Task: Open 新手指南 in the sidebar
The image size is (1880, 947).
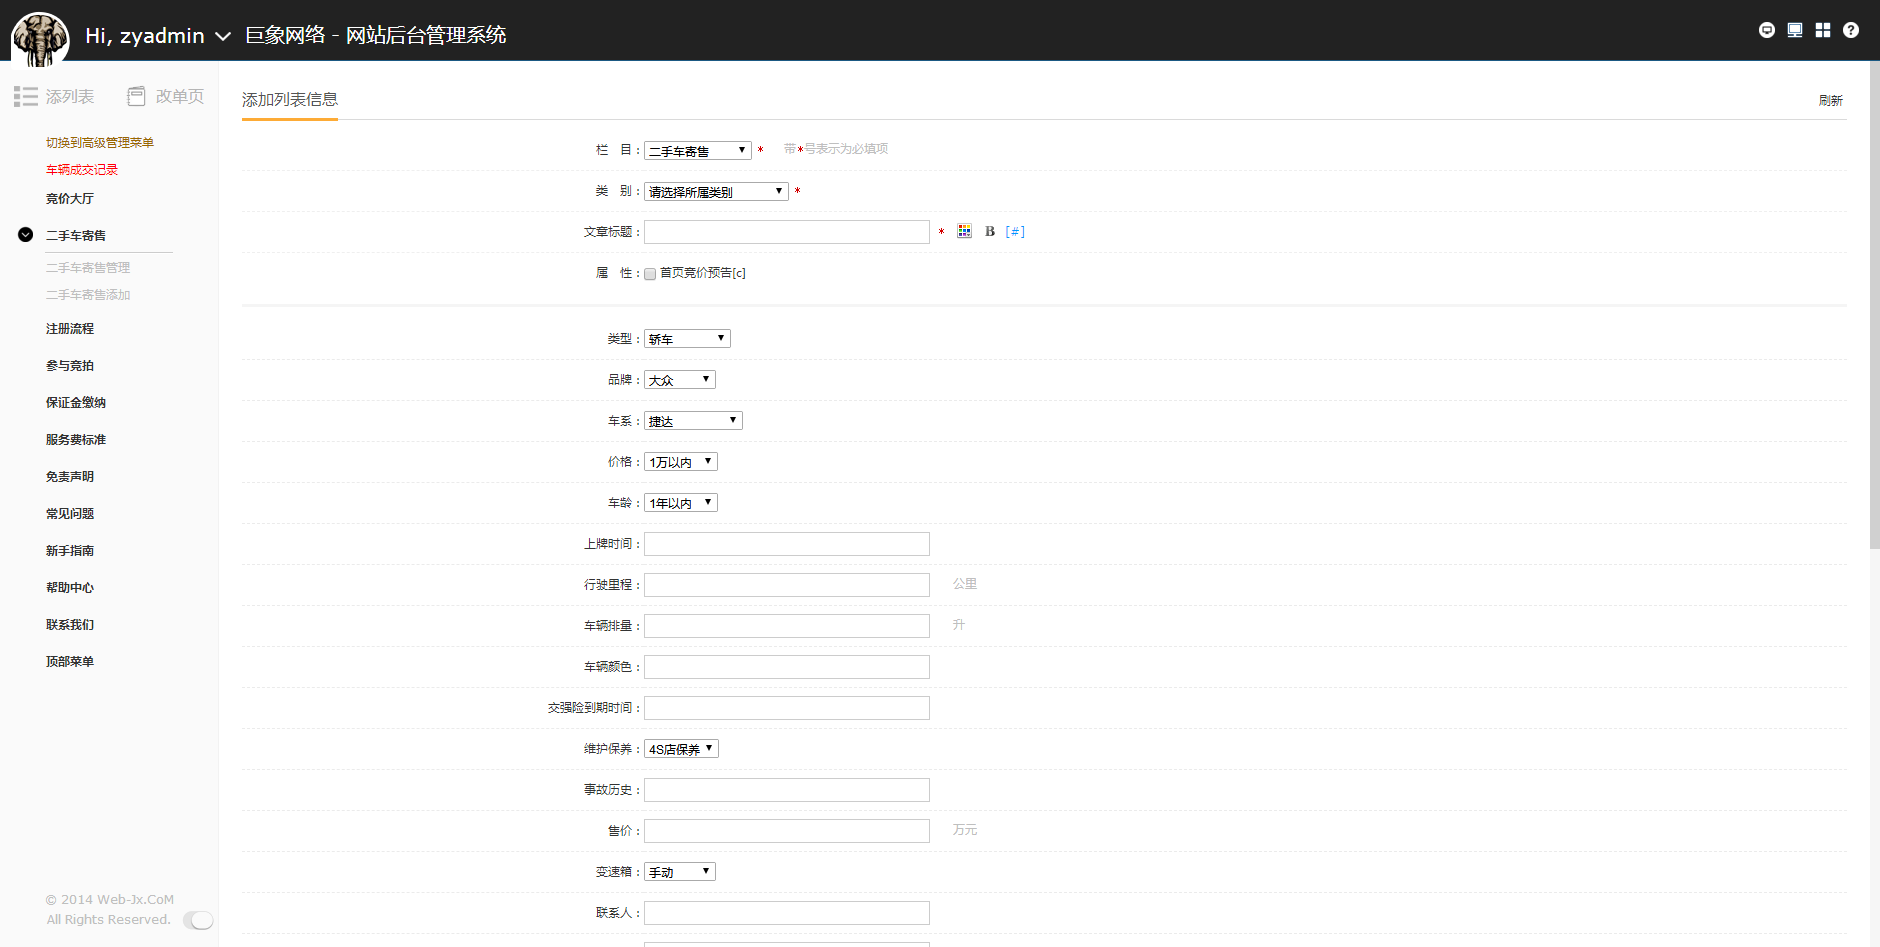Action: tap(70, 551)
